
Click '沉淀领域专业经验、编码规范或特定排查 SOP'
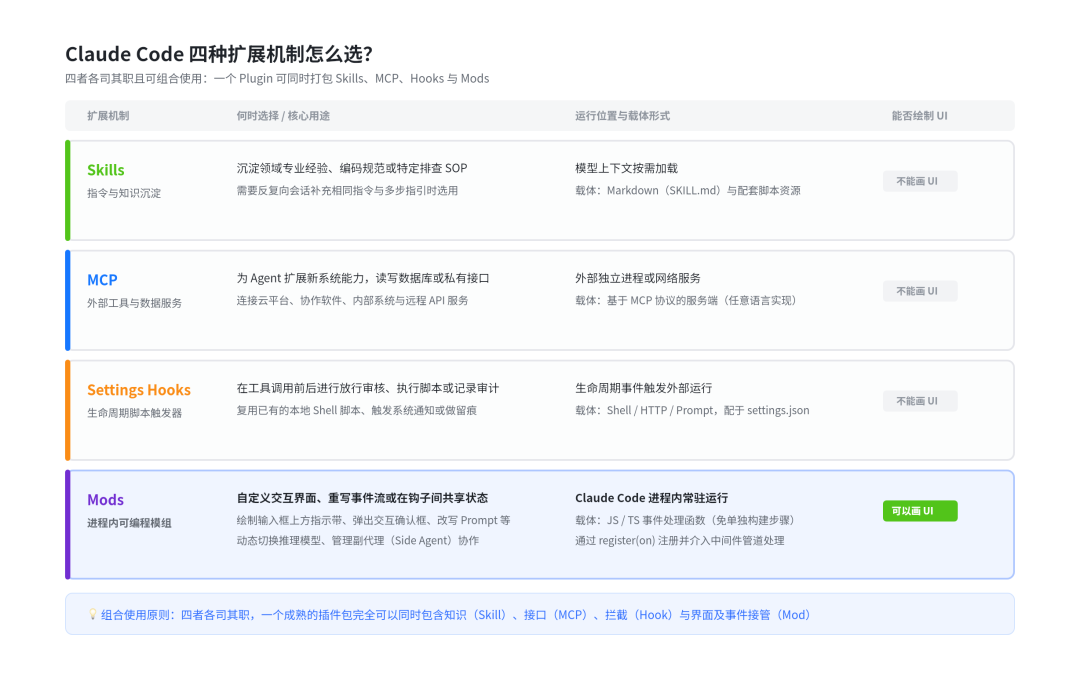pos(352,168)
